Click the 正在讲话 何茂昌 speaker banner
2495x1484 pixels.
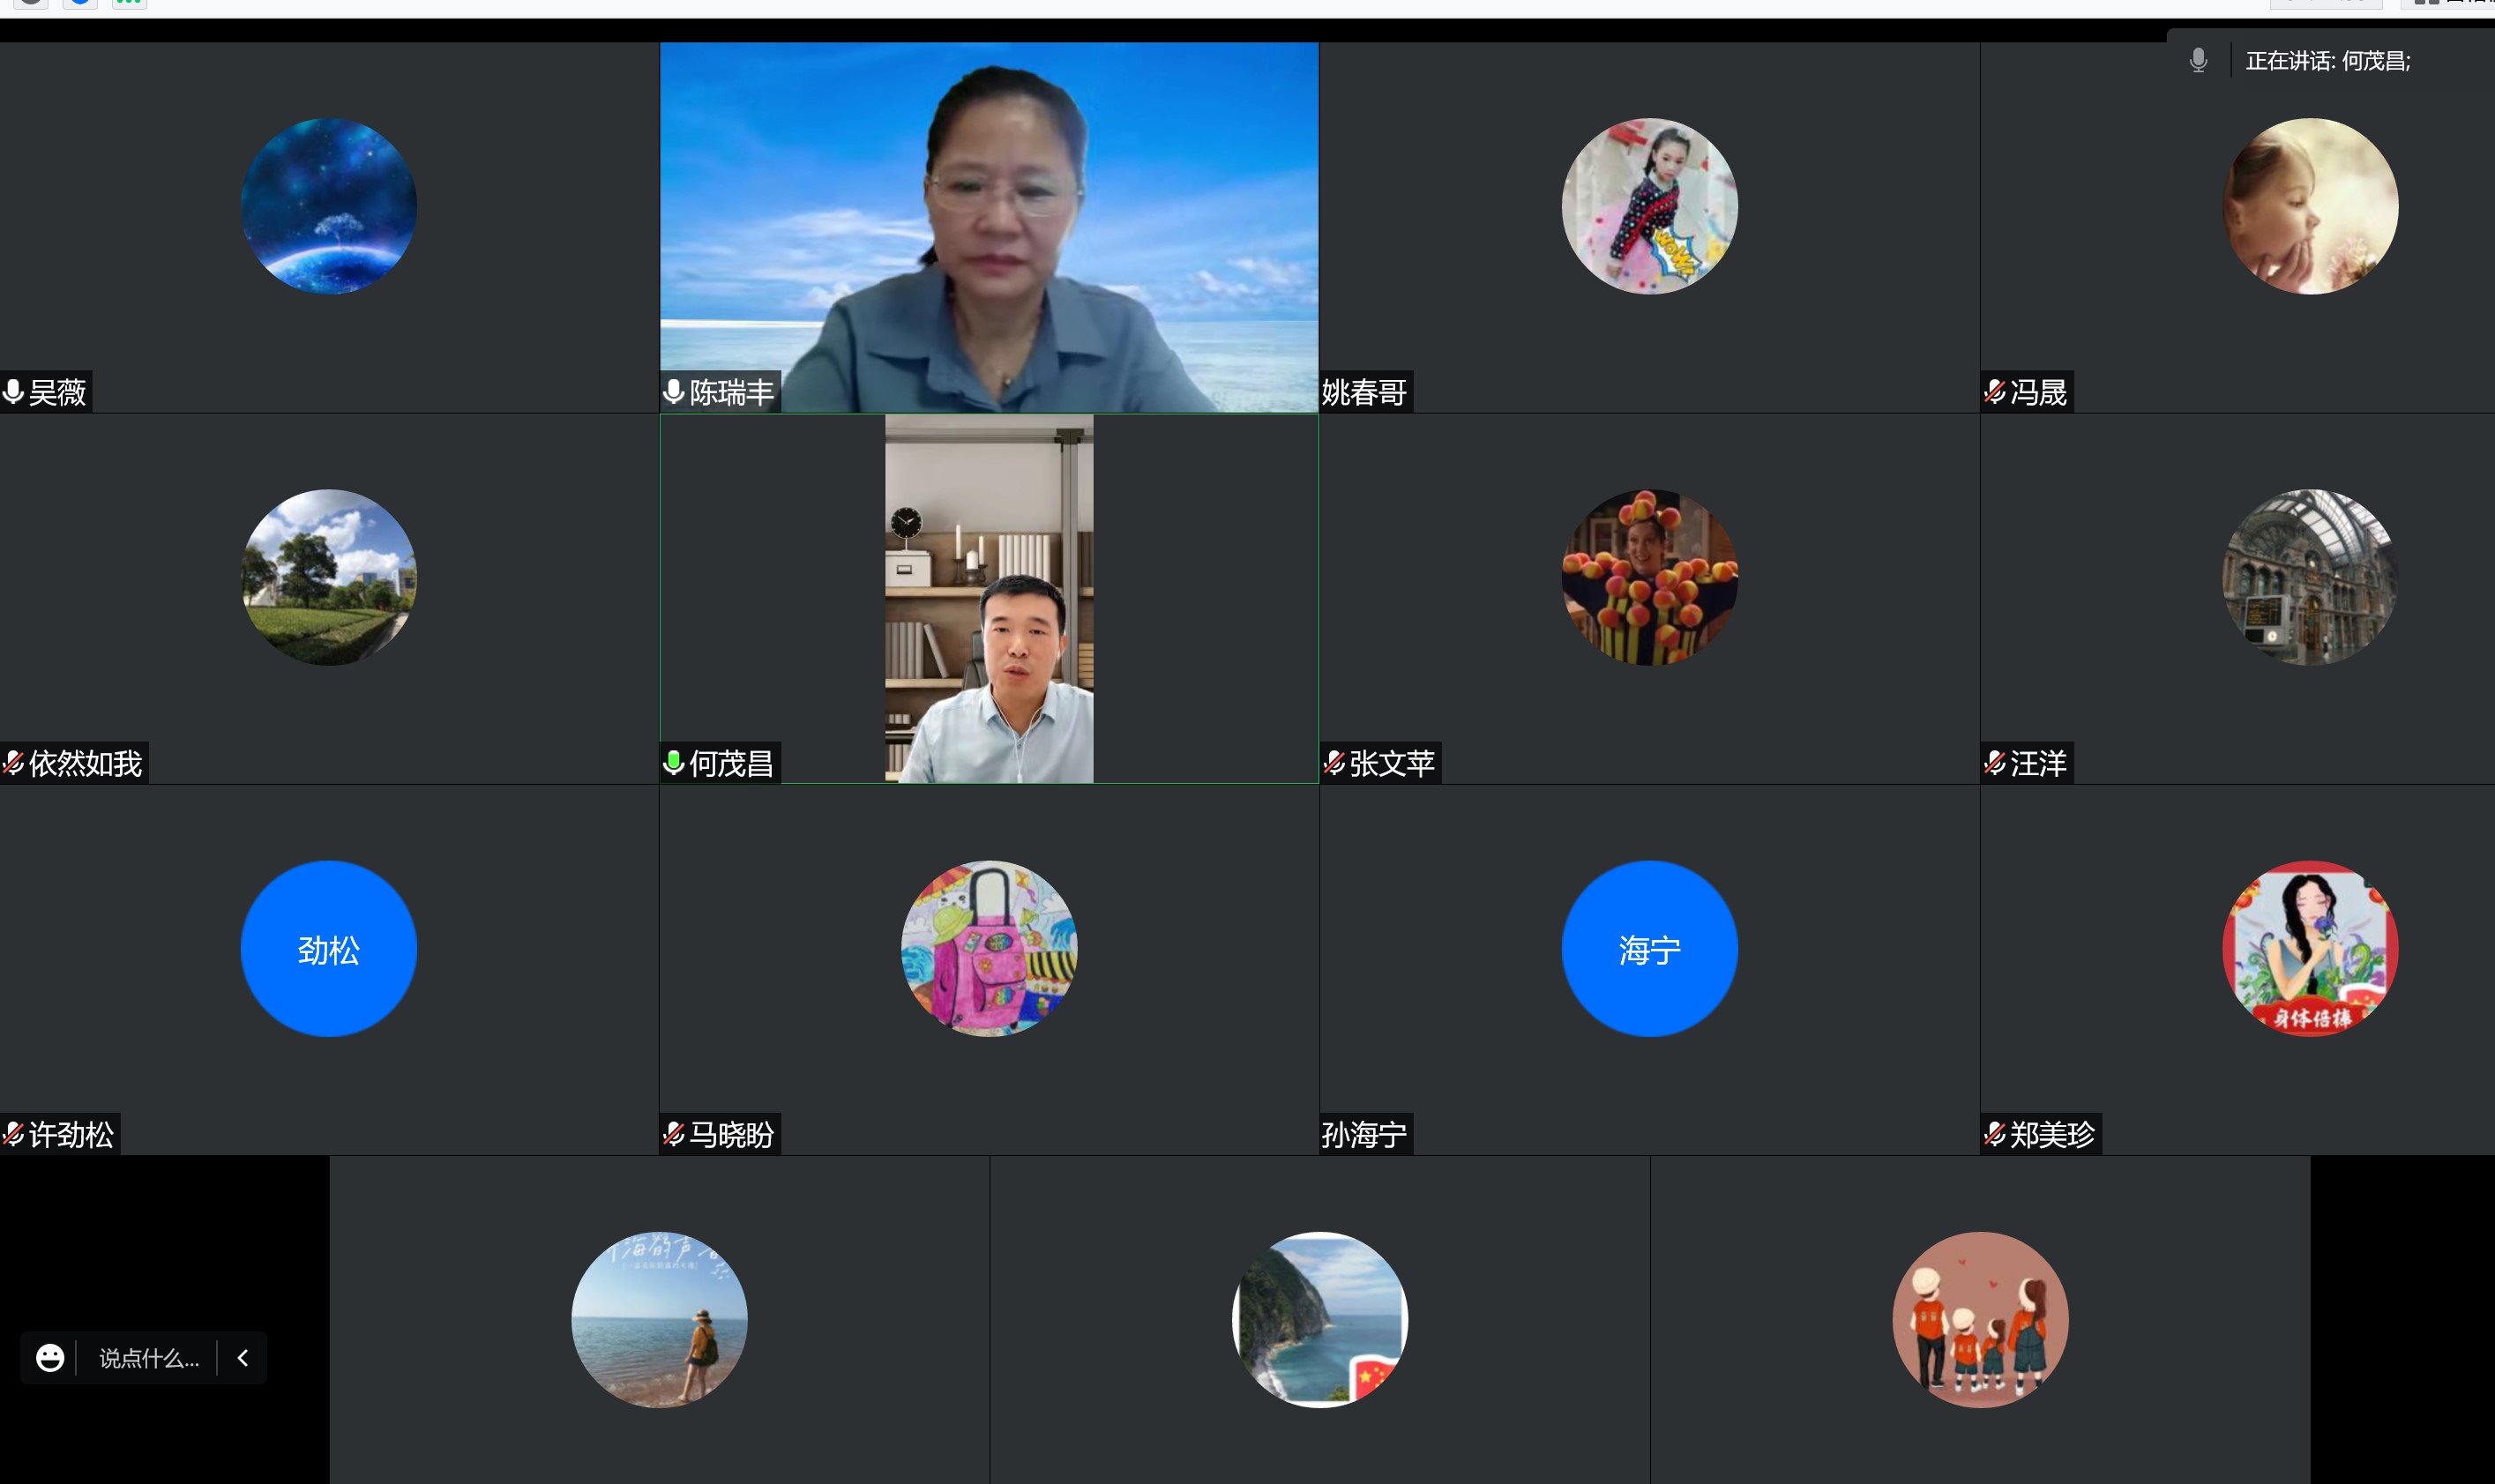tap(2327, 60)
